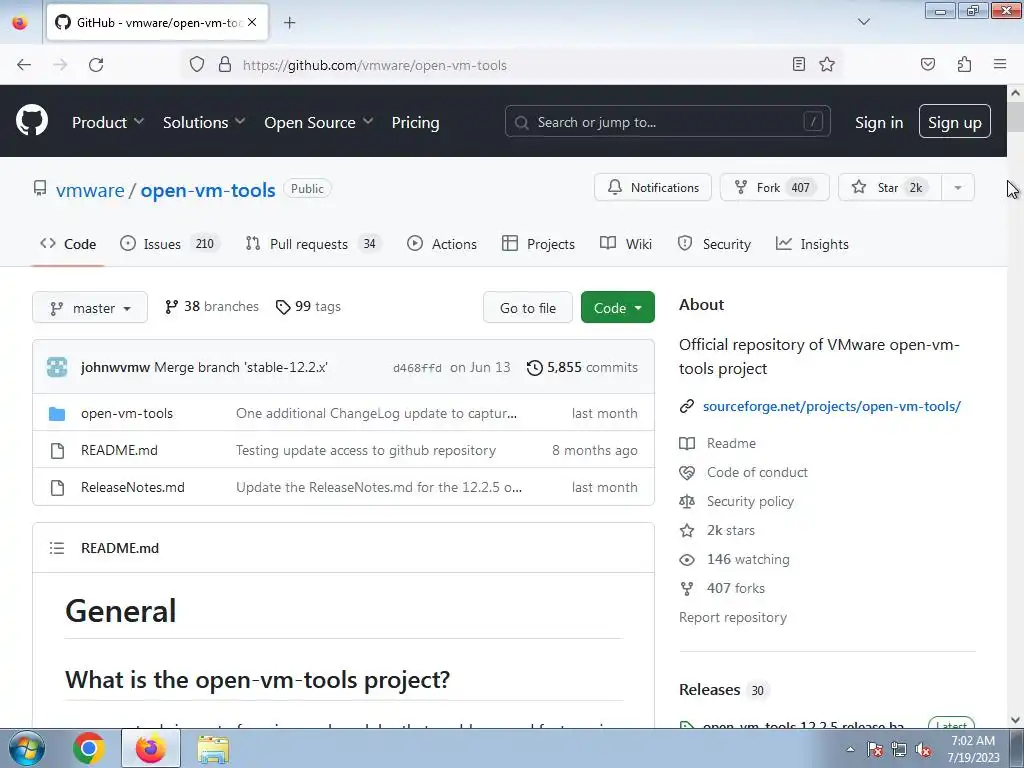View the 407 forks link
Screen dimensions: 1024x768
(x=735, y=588)
